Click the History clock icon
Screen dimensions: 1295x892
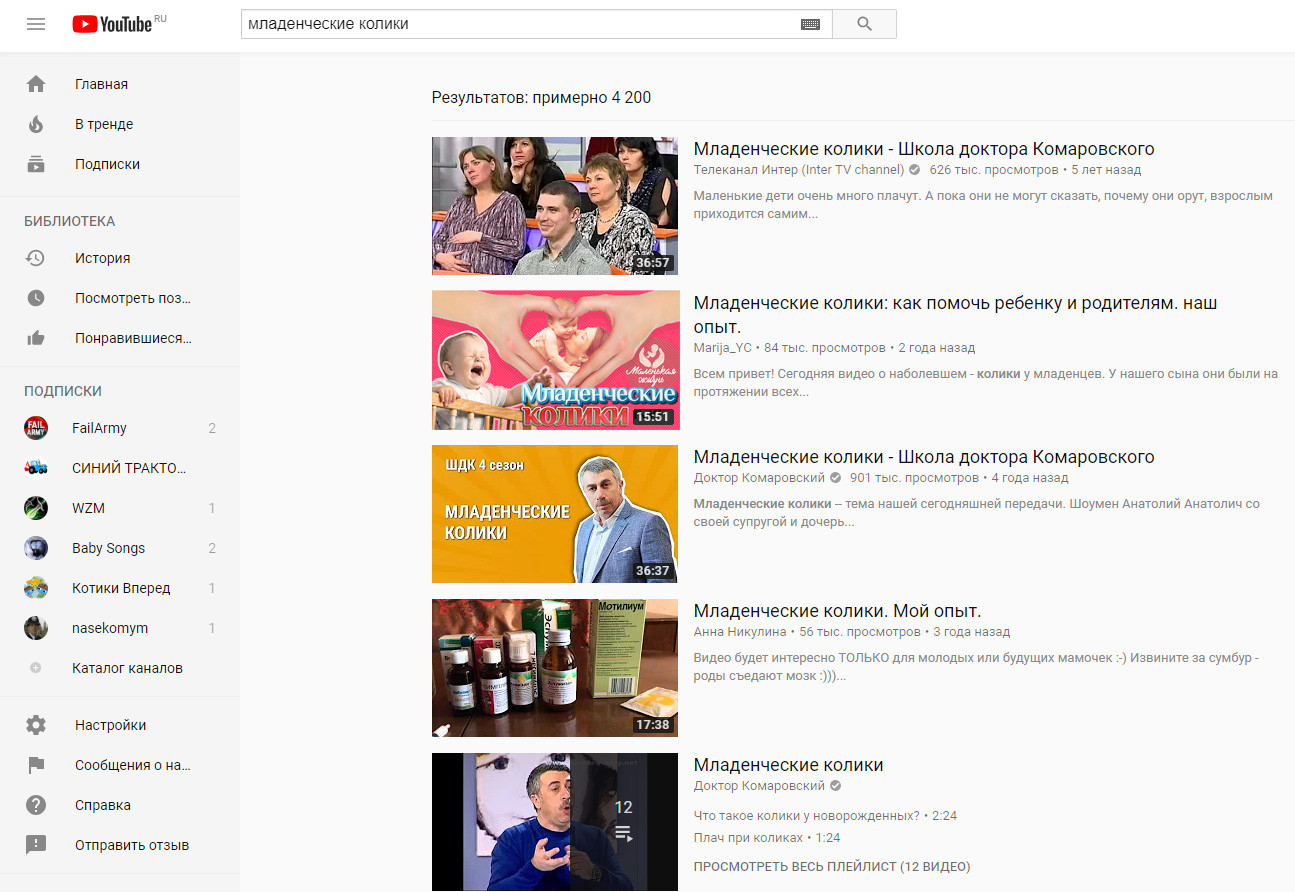(x=36, y=258)
